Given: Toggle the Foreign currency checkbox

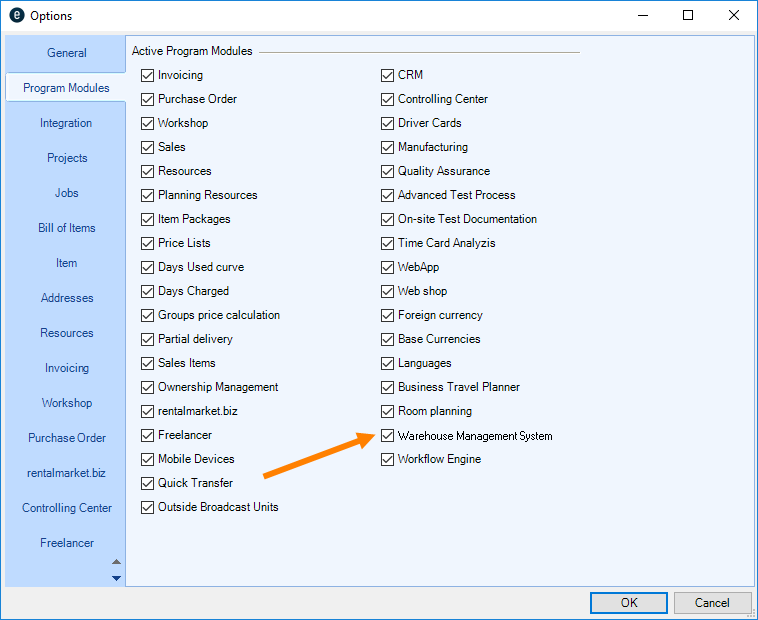Looking at the screenshot, I should [388, 316].
